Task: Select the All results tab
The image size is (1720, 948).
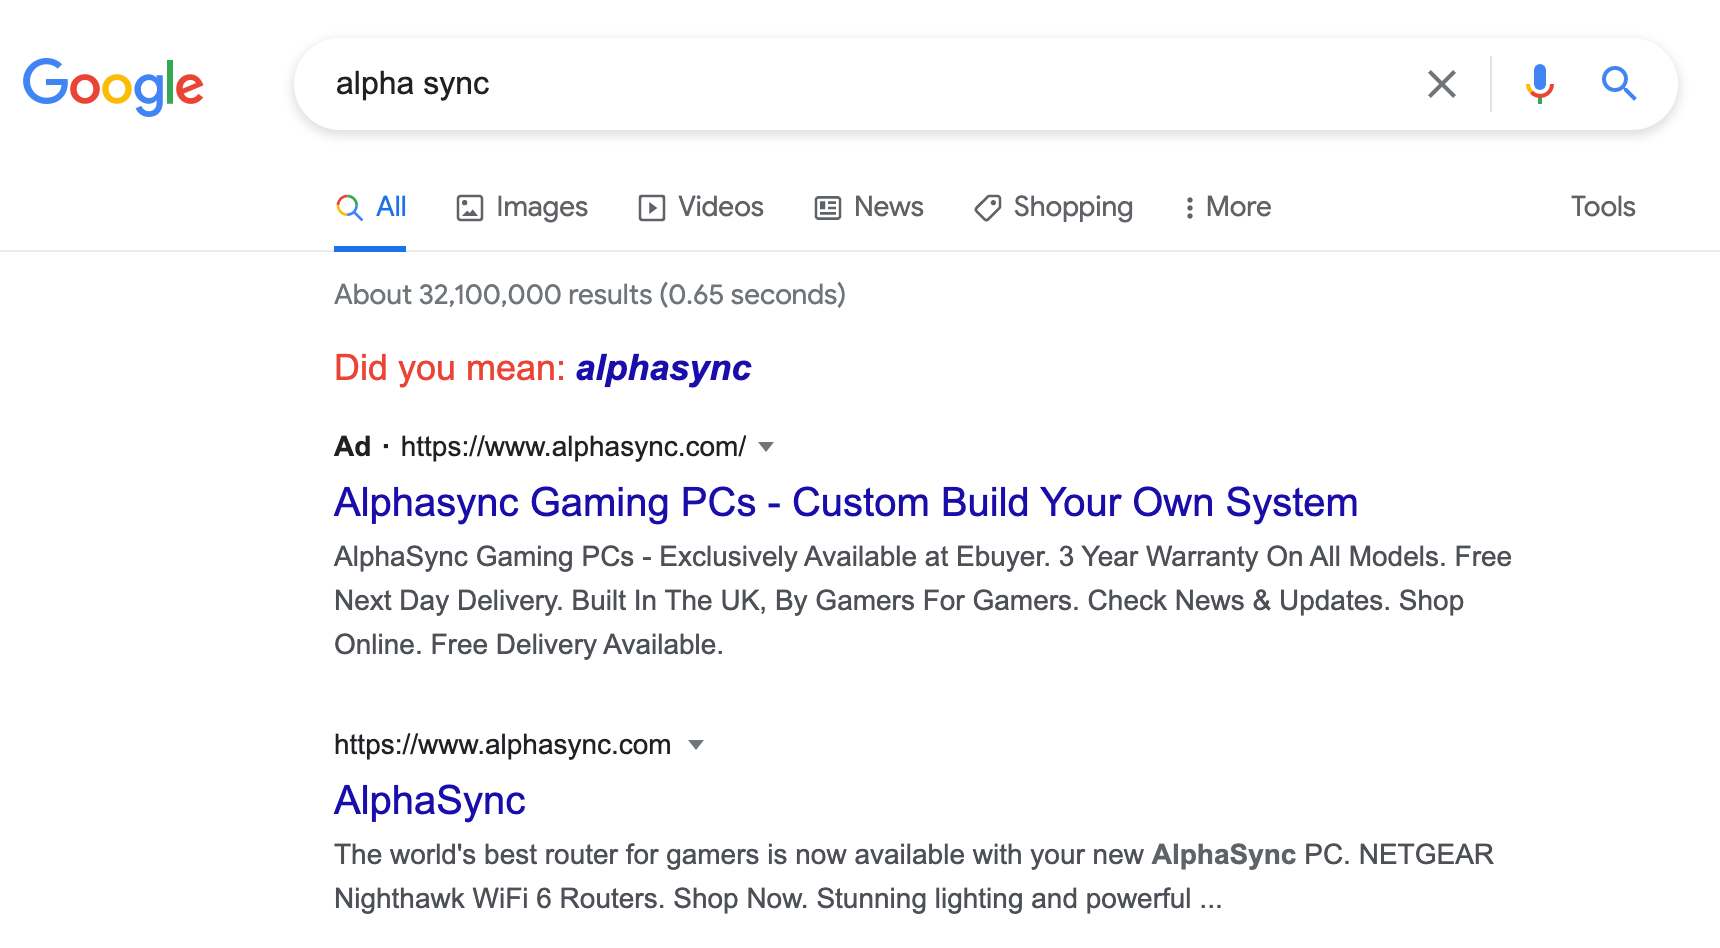Action: point(371,207)
